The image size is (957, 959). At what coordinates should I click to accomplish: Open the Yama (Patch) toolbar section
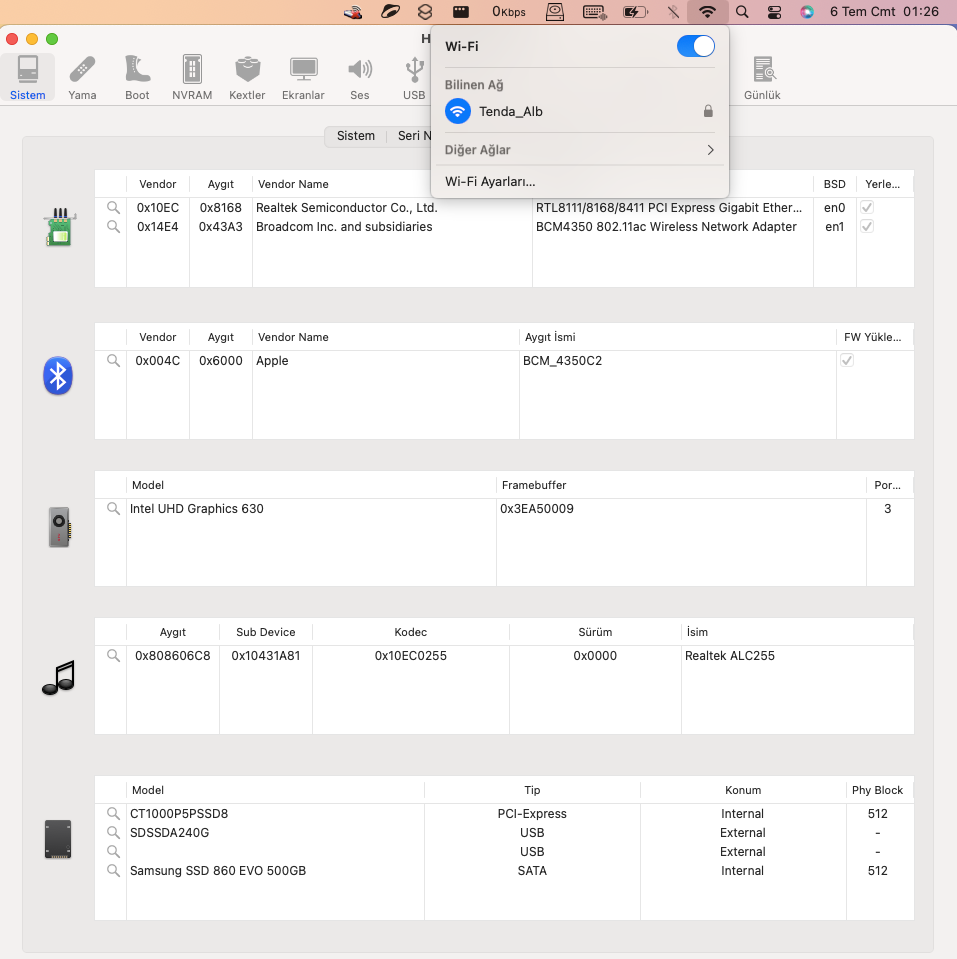[82, 78]
